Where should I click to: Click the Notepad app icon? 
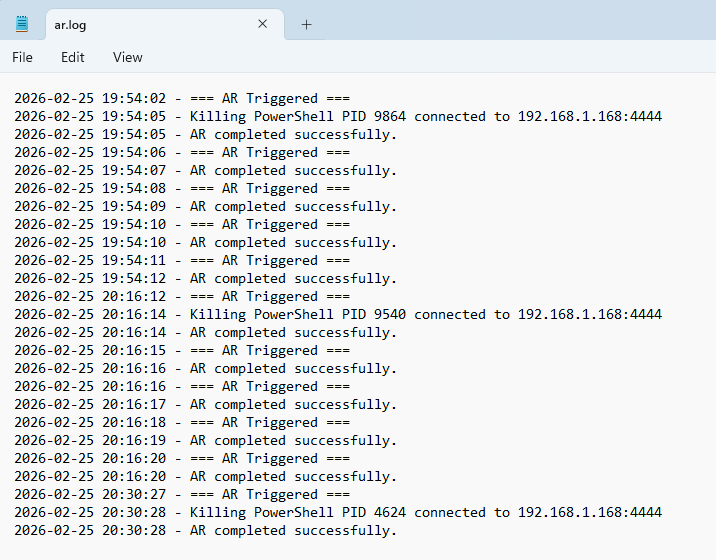click(22, 24)
